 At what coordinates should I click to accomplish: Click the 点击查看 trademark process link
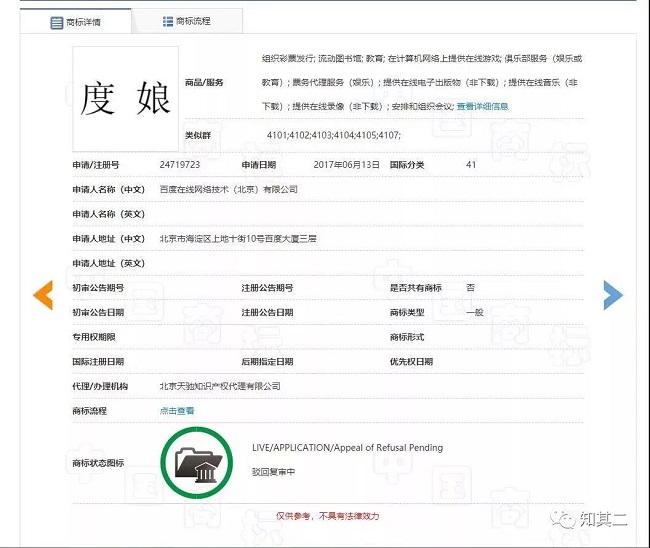coord(177,410)
